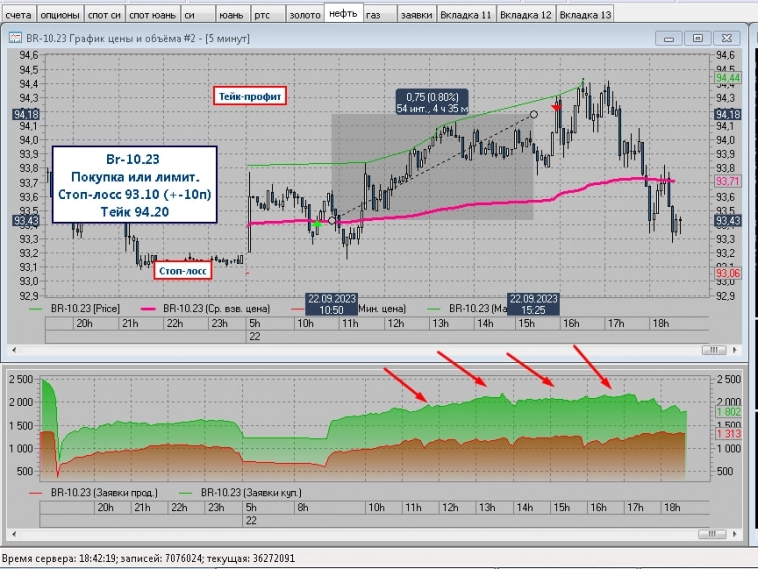Viewport: 758px width, 569px height.
Task: Minimize the BR-10.23 chart window
Action: [671, 38]
